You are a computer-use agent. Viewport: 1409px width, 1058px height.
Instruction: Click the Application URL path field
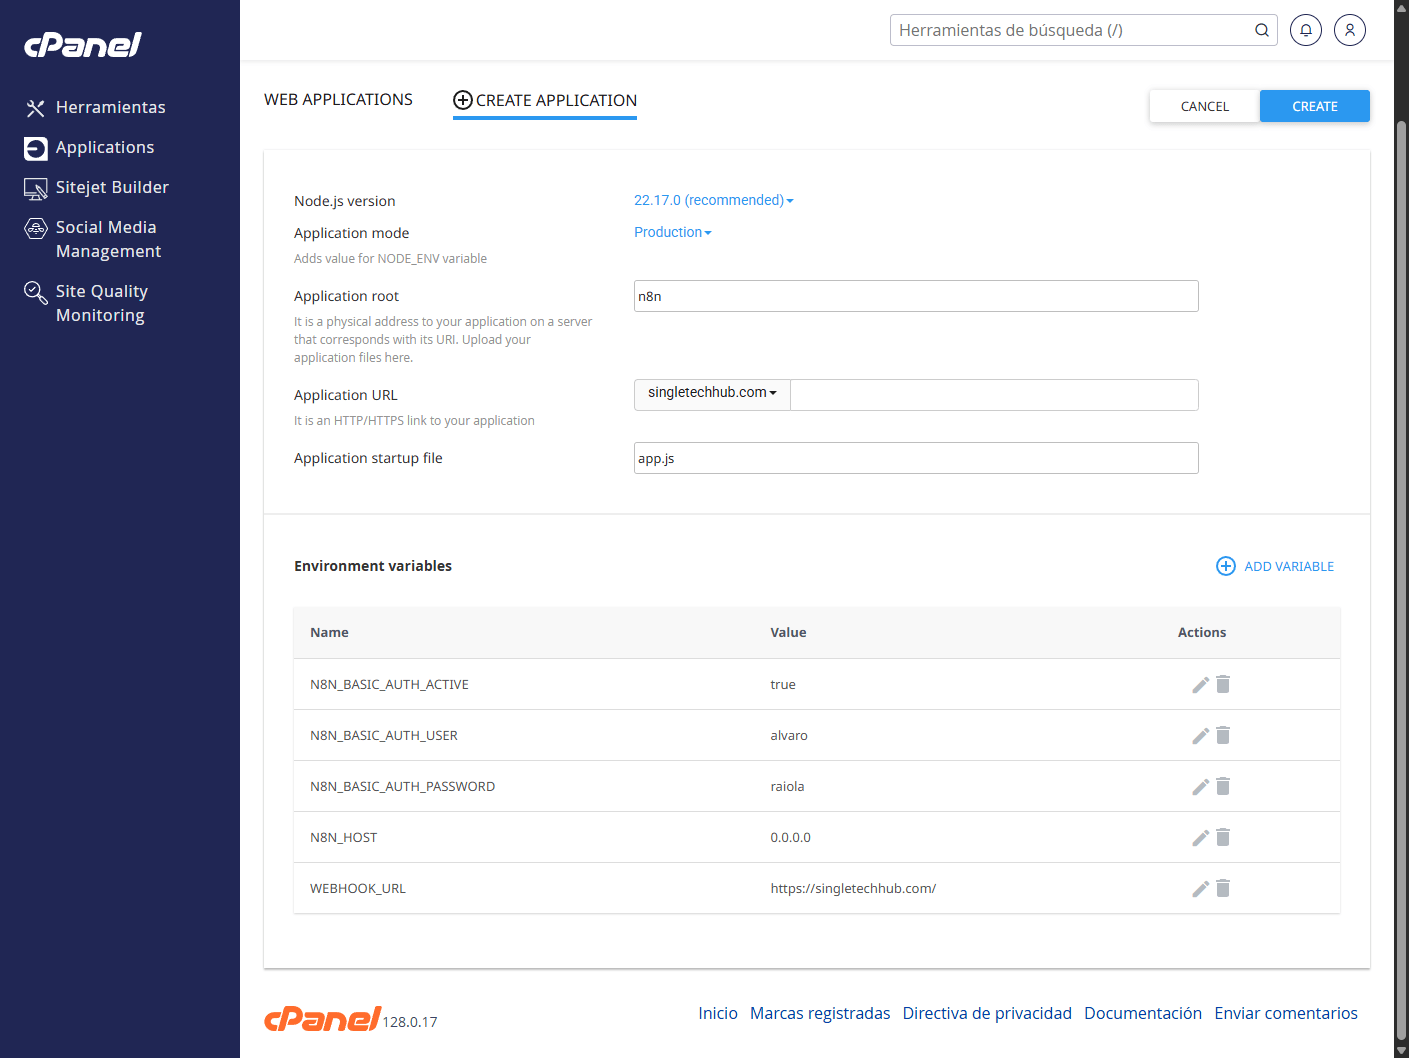[994, 395]
